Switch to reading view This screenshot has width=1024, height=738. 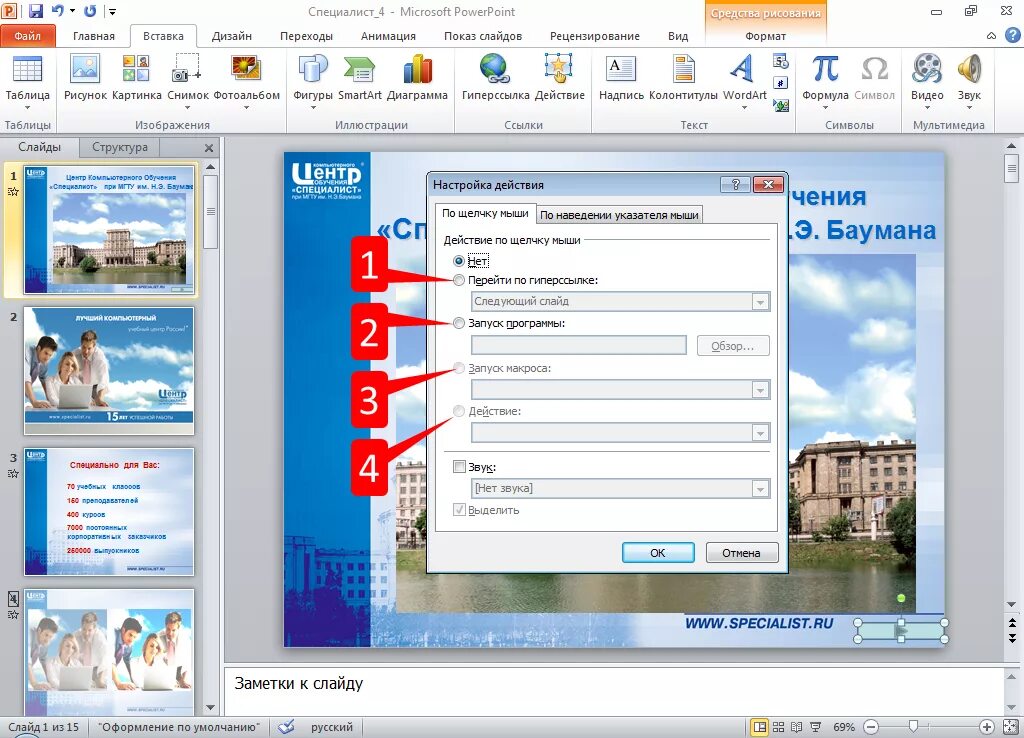pyautogui.click(x=796, y=726)
